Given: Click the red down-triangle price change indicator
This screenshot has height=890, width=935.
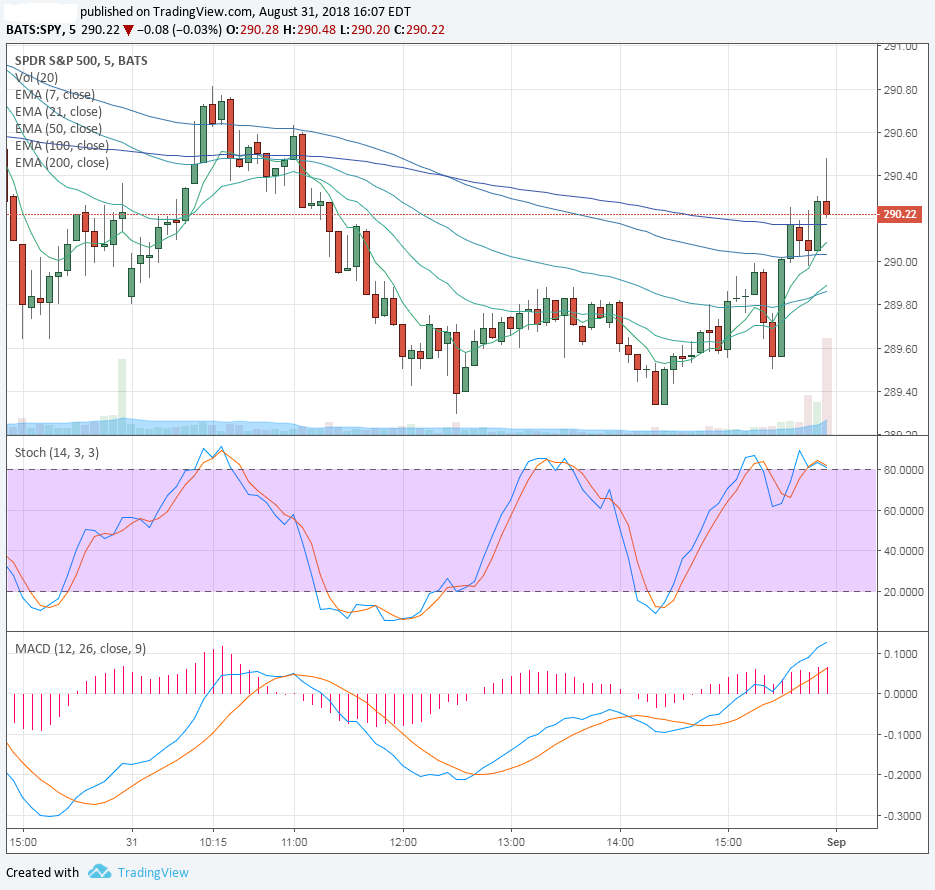Looking at the screenshot, I should [x=128, y=30].
